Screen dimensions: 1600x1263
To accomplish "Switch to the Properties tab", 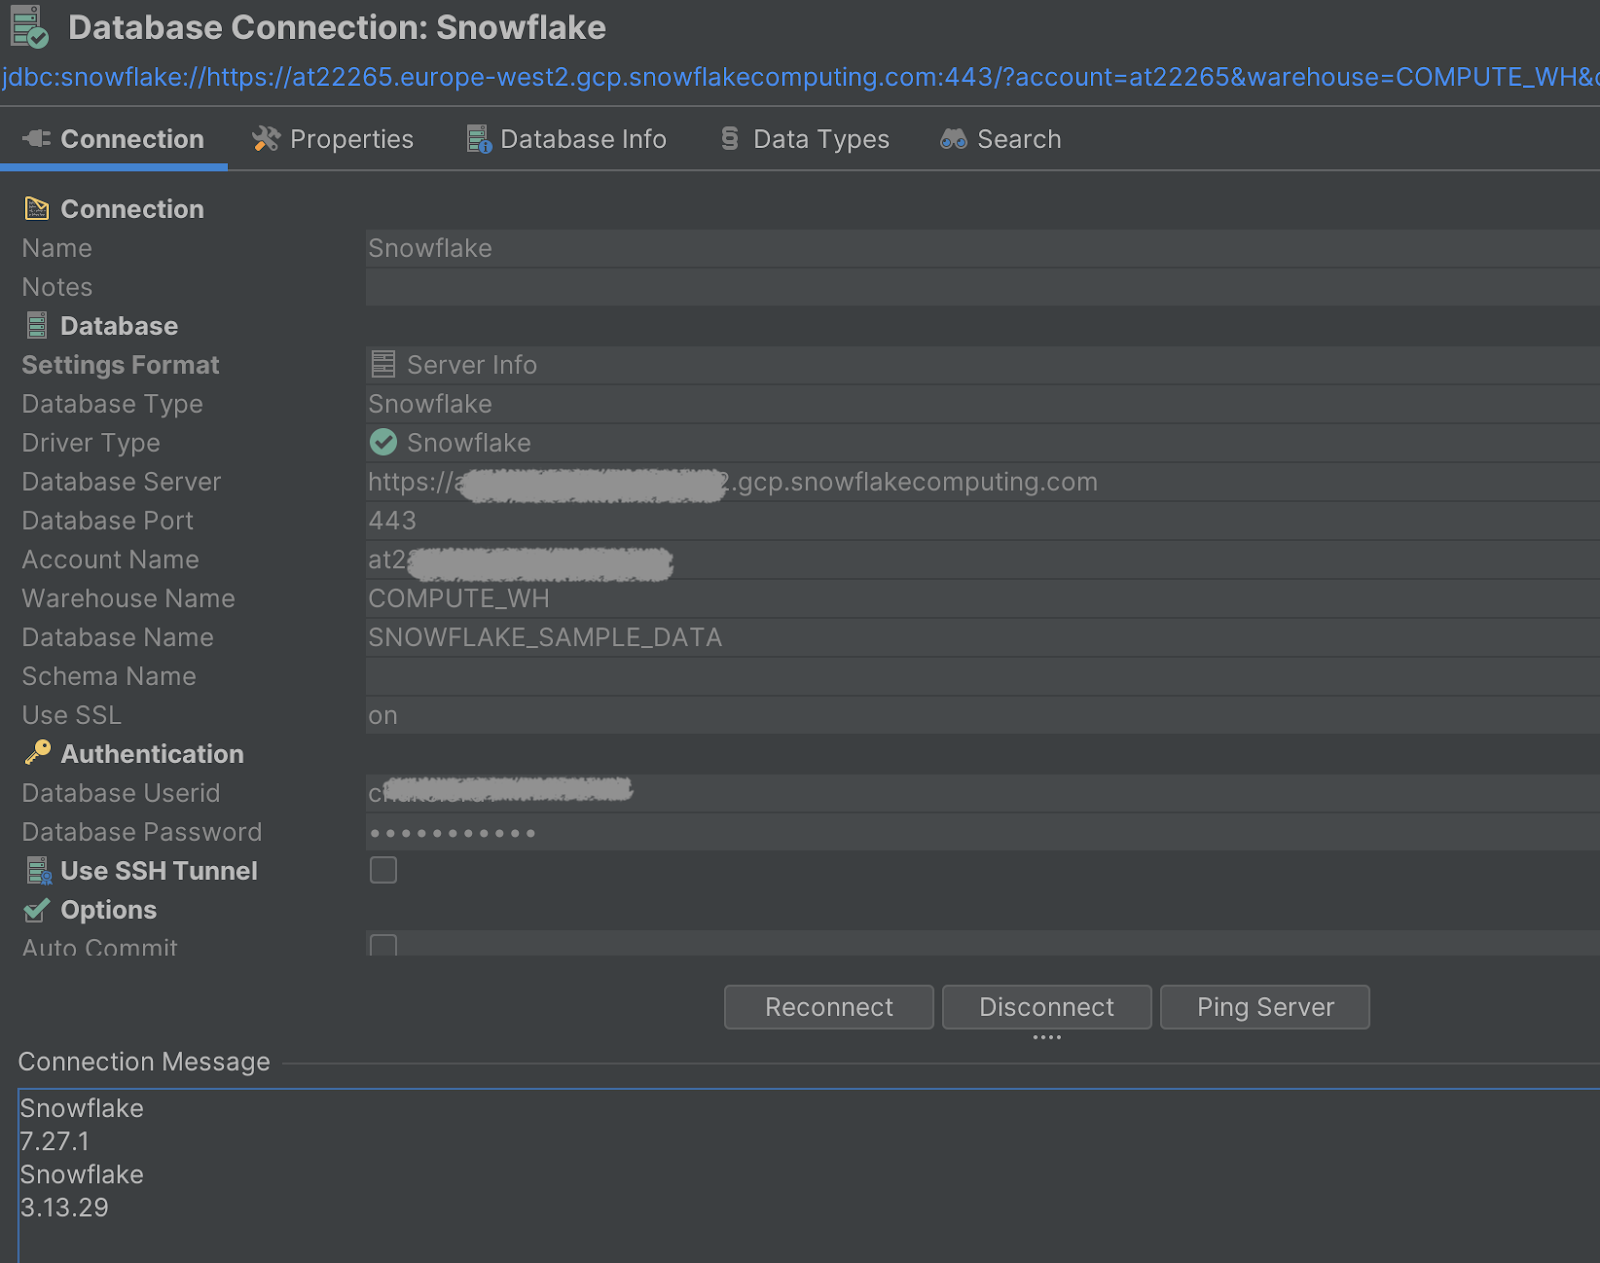I will [x=333, y=138].
